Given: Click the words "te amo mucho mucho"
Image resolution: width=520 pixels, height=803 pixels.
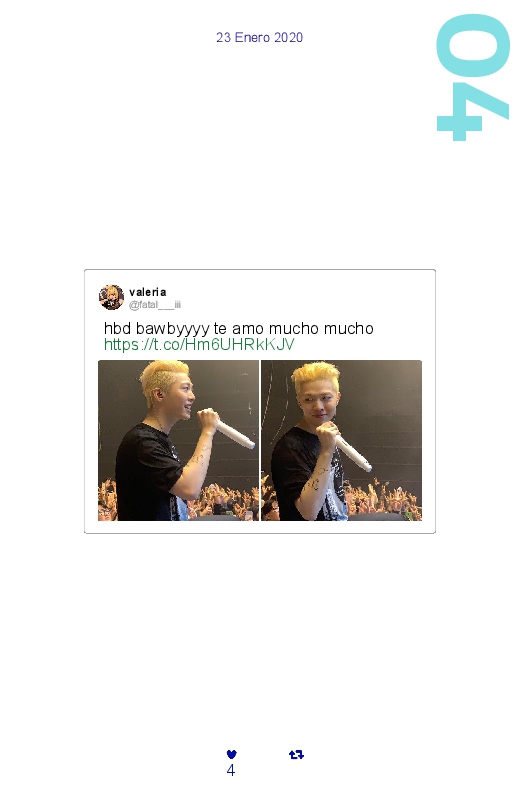Looking at the screenshot, I should [x=294, y=328].
